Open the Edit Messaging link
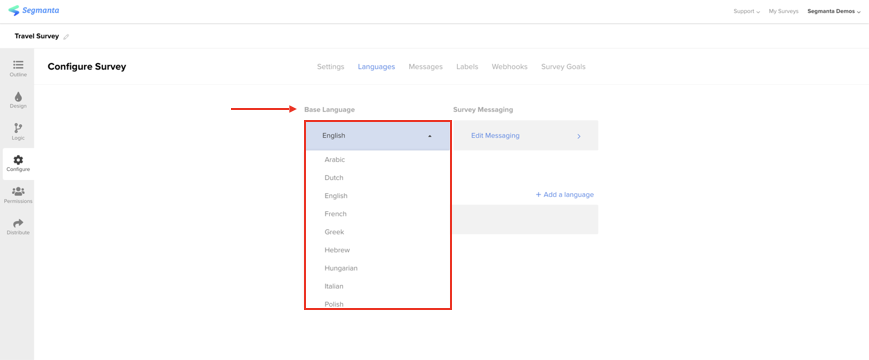 [x=495, y=135]
